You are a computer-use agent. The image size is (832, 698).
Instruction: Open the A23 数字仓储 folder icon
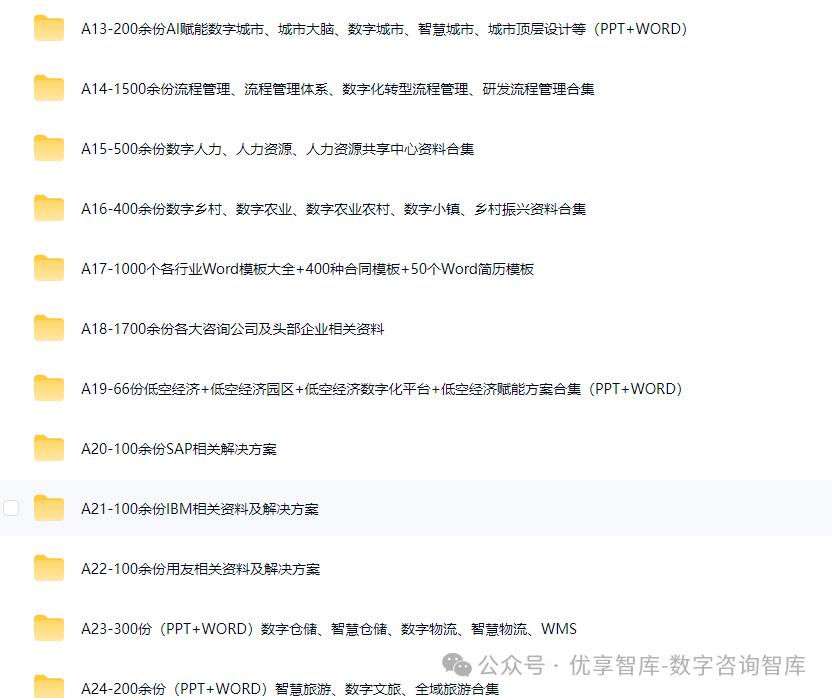click(48, 628)
